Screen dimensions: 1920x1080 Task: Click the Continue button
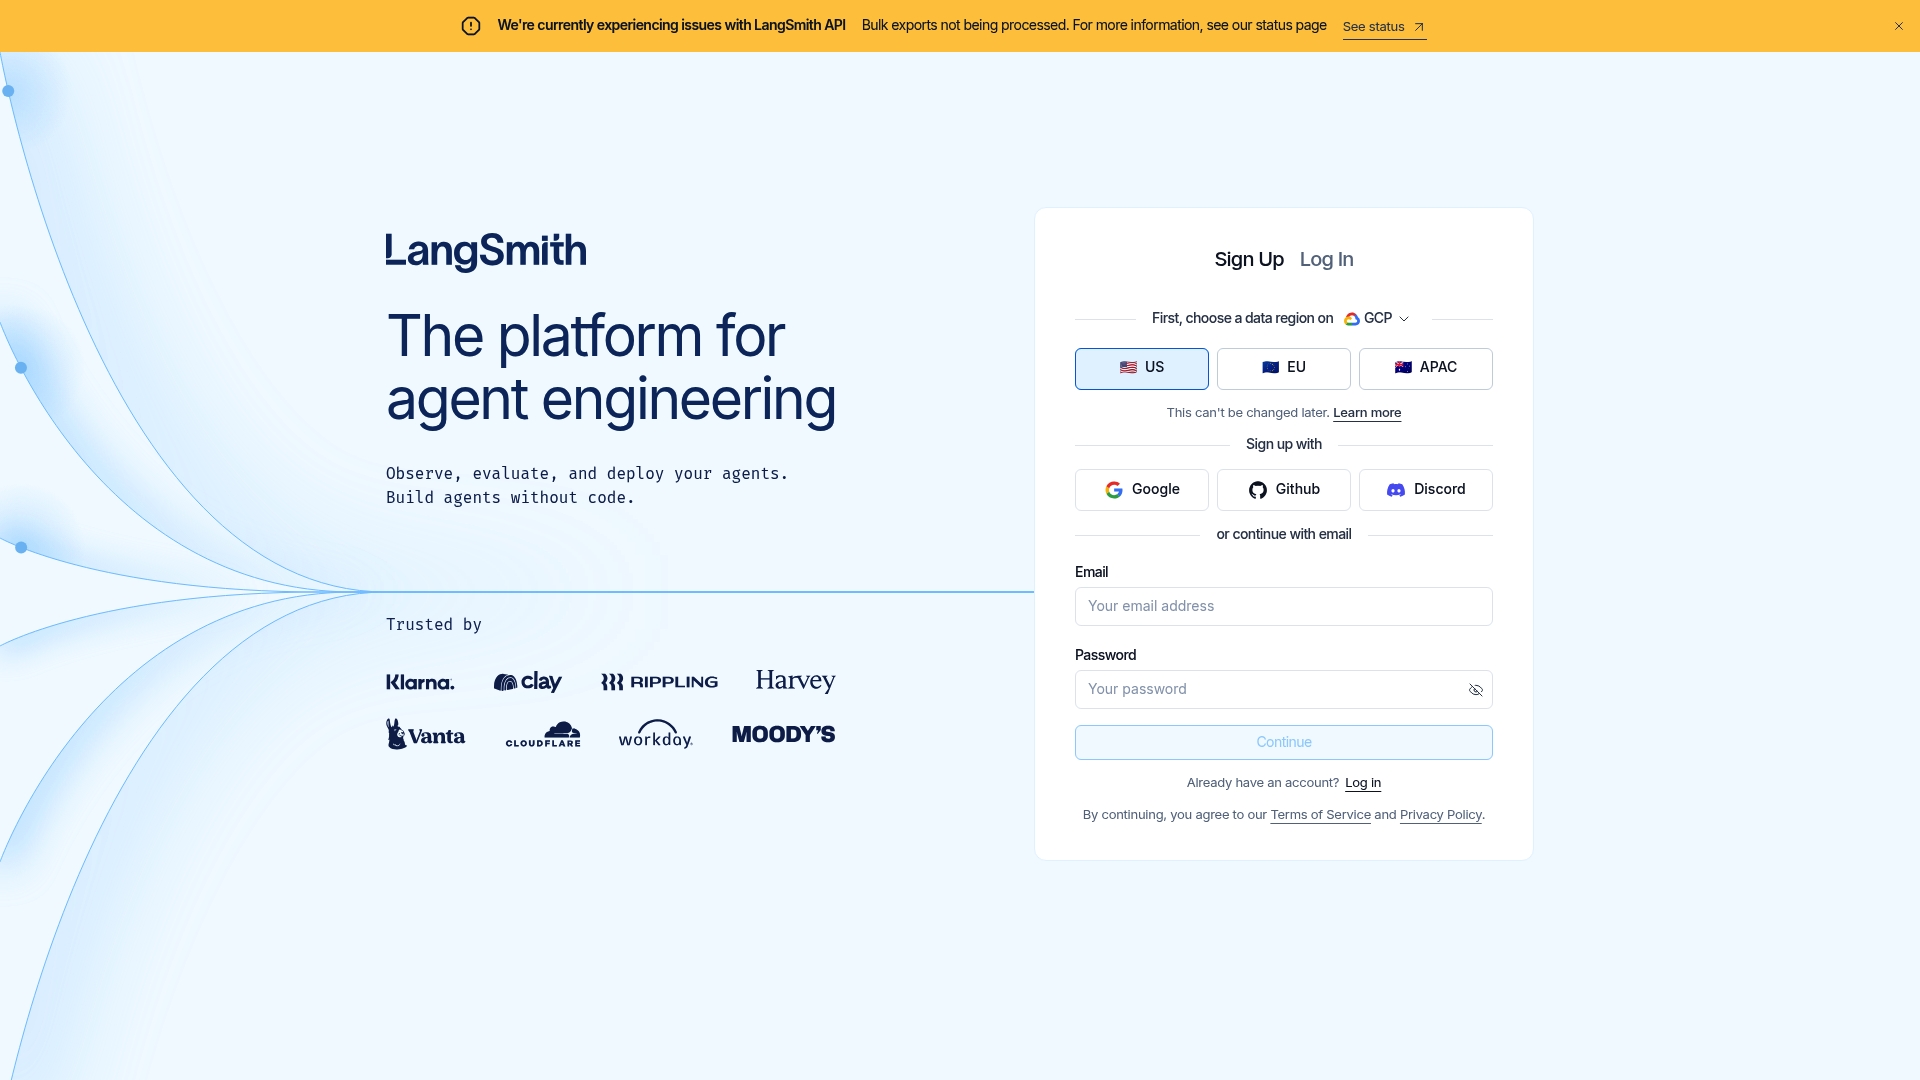(1283, 742)
